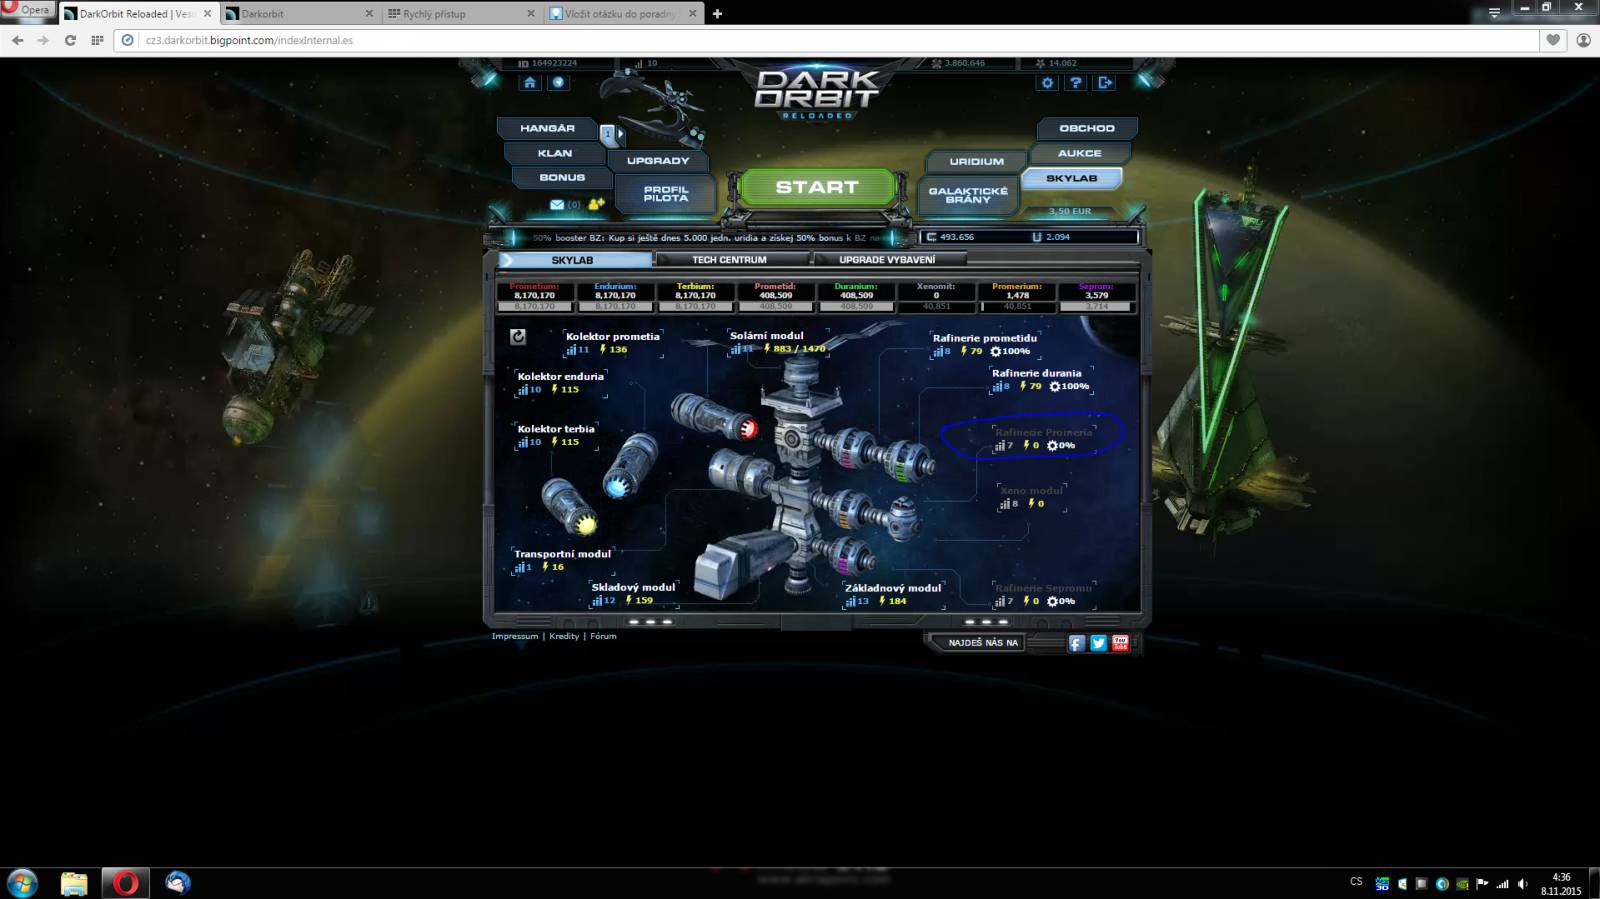1600x899 pixels.
Task: Select the Transportní modul label
Action: coord(562,553)
